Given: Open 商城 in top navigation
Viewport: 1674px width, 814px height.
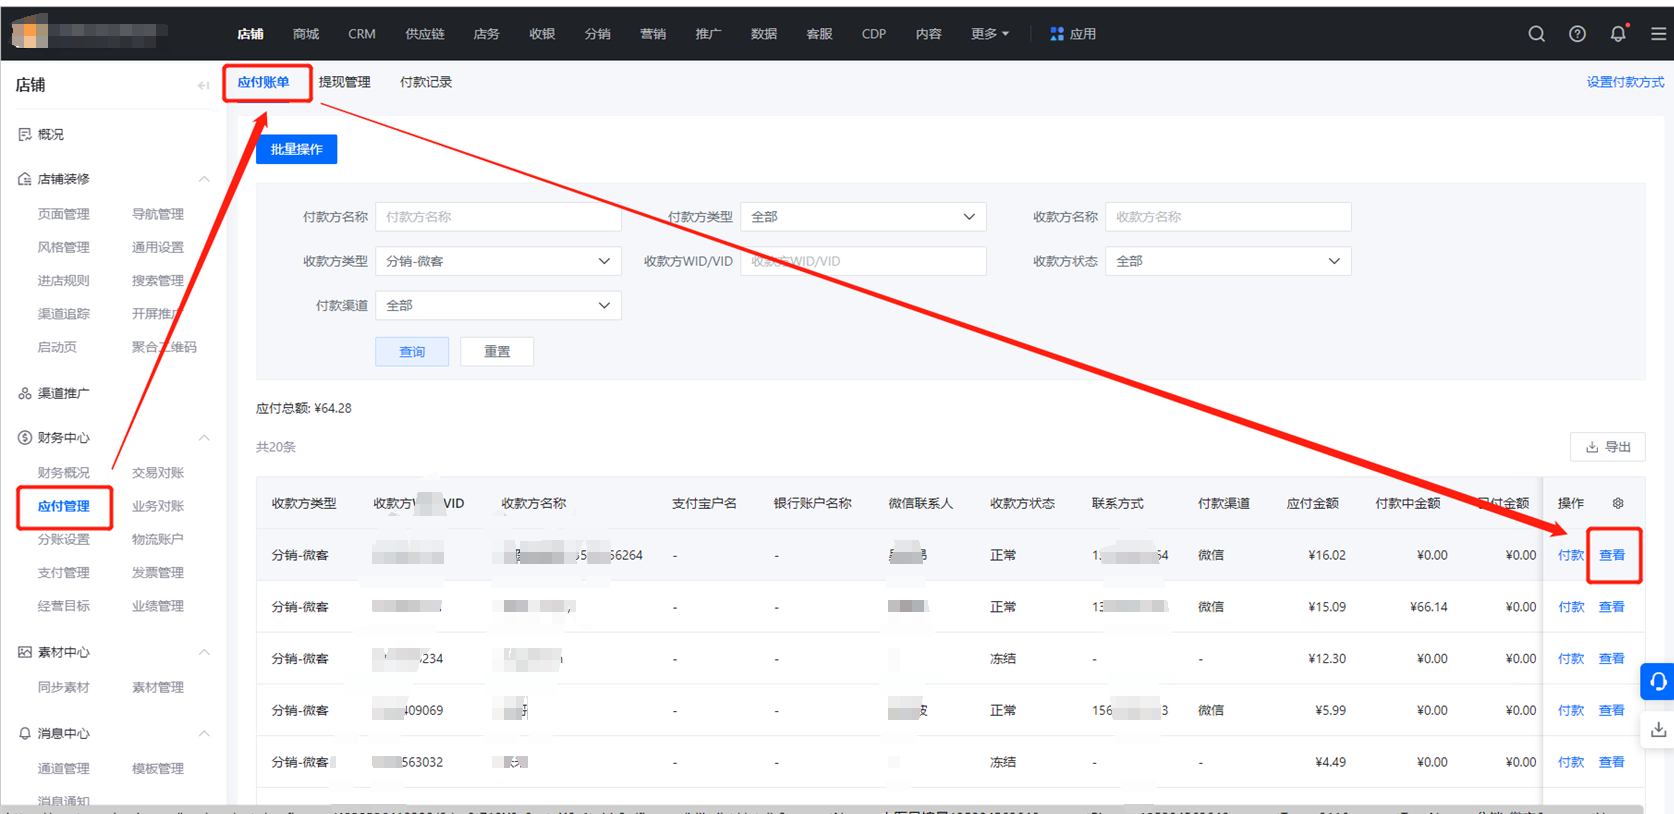Looking at the screenshot, I should 306,34.
